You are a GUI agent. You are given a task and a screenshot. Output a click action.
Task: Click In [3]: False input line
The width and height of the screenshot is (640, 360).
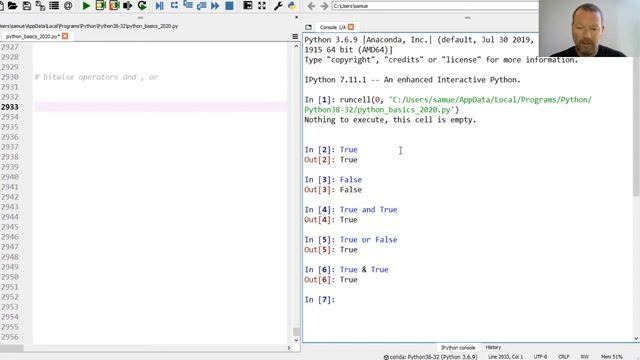[x=333, y=180]
